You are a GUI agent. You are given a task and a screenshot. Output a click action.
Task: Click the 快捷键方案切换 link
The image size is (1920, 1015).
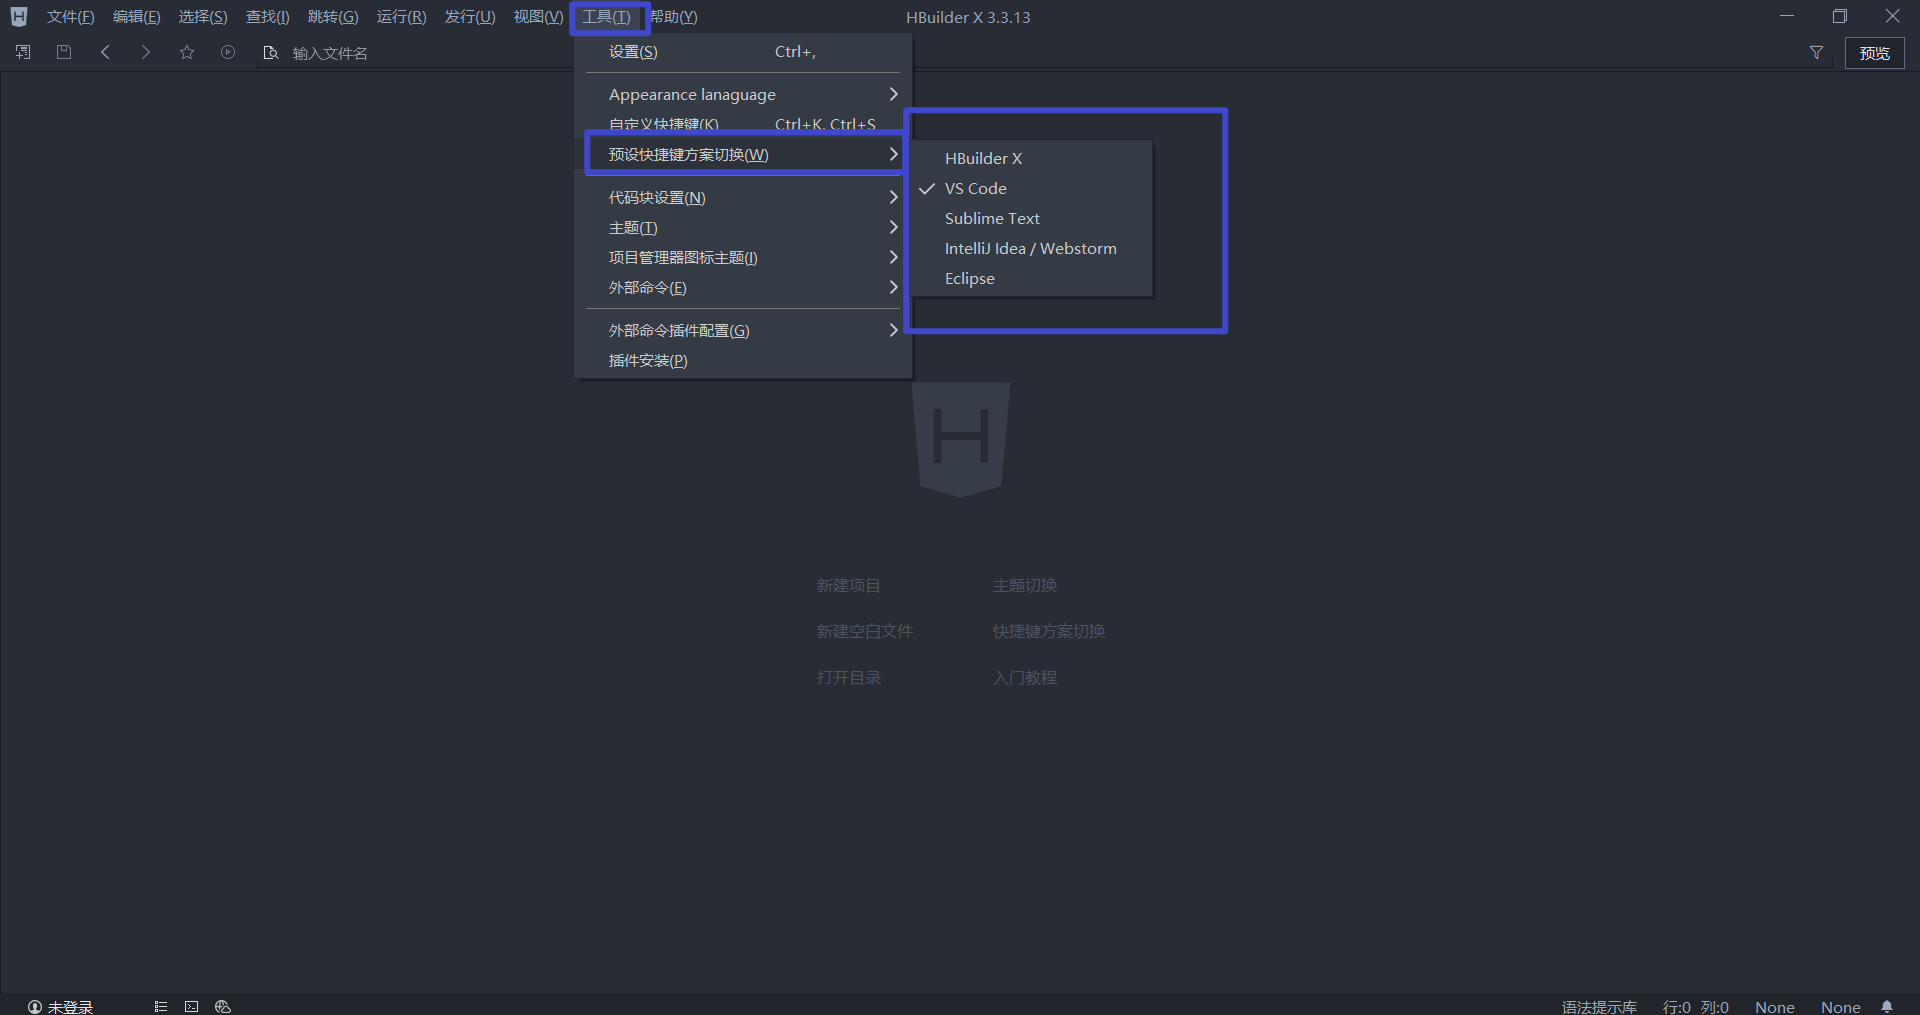(x=1049, y=631)
